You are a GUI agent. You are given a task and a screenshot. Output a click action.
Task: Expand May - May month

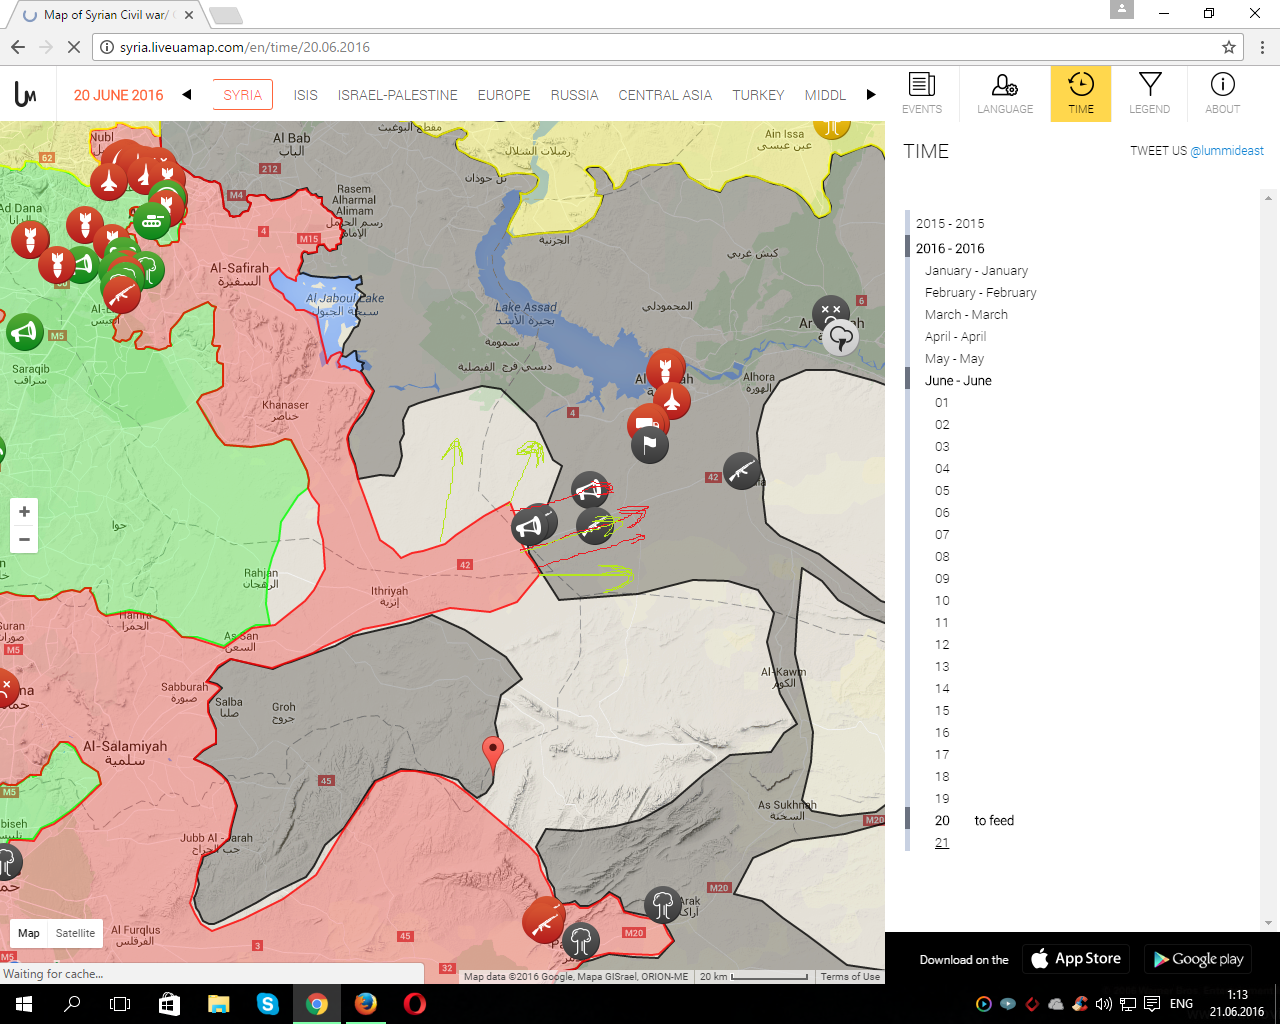click(x=954, y=359)
